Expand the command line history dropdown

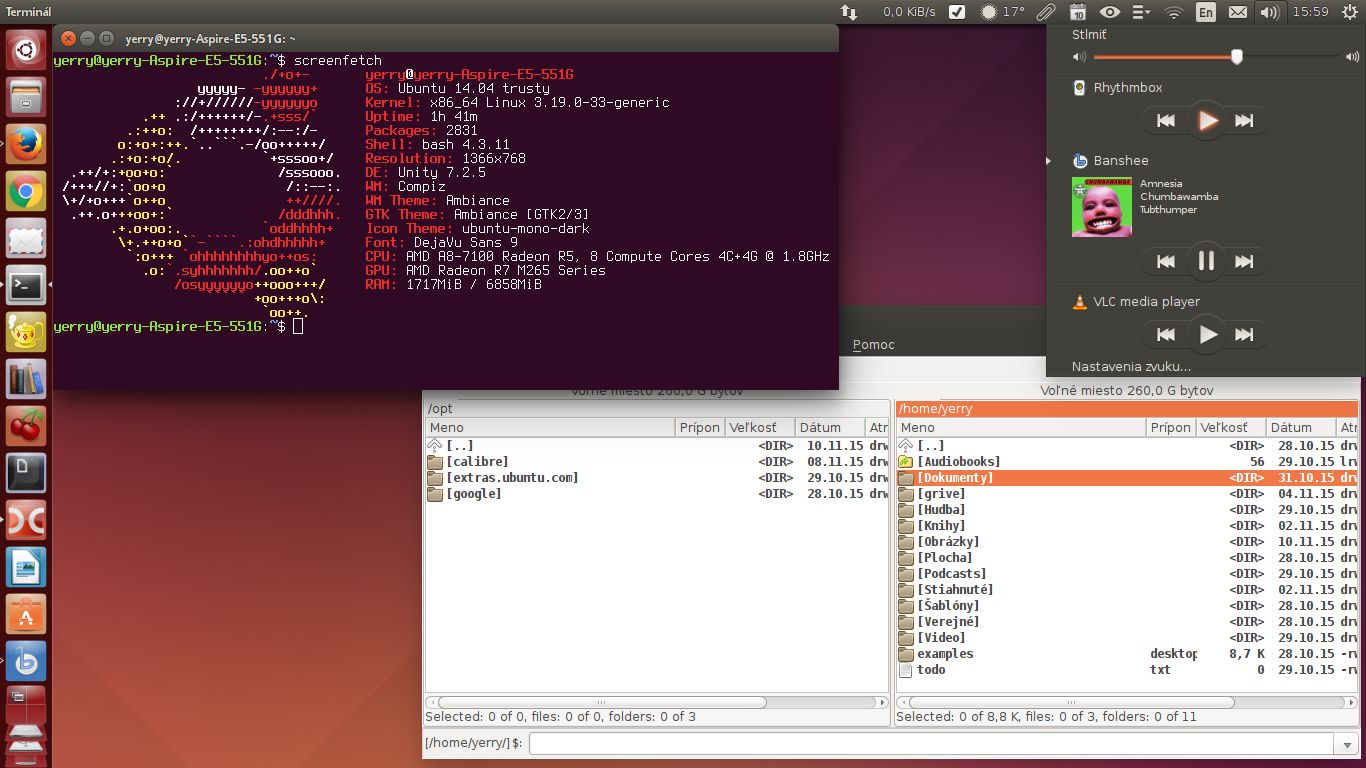point(1346,744)
